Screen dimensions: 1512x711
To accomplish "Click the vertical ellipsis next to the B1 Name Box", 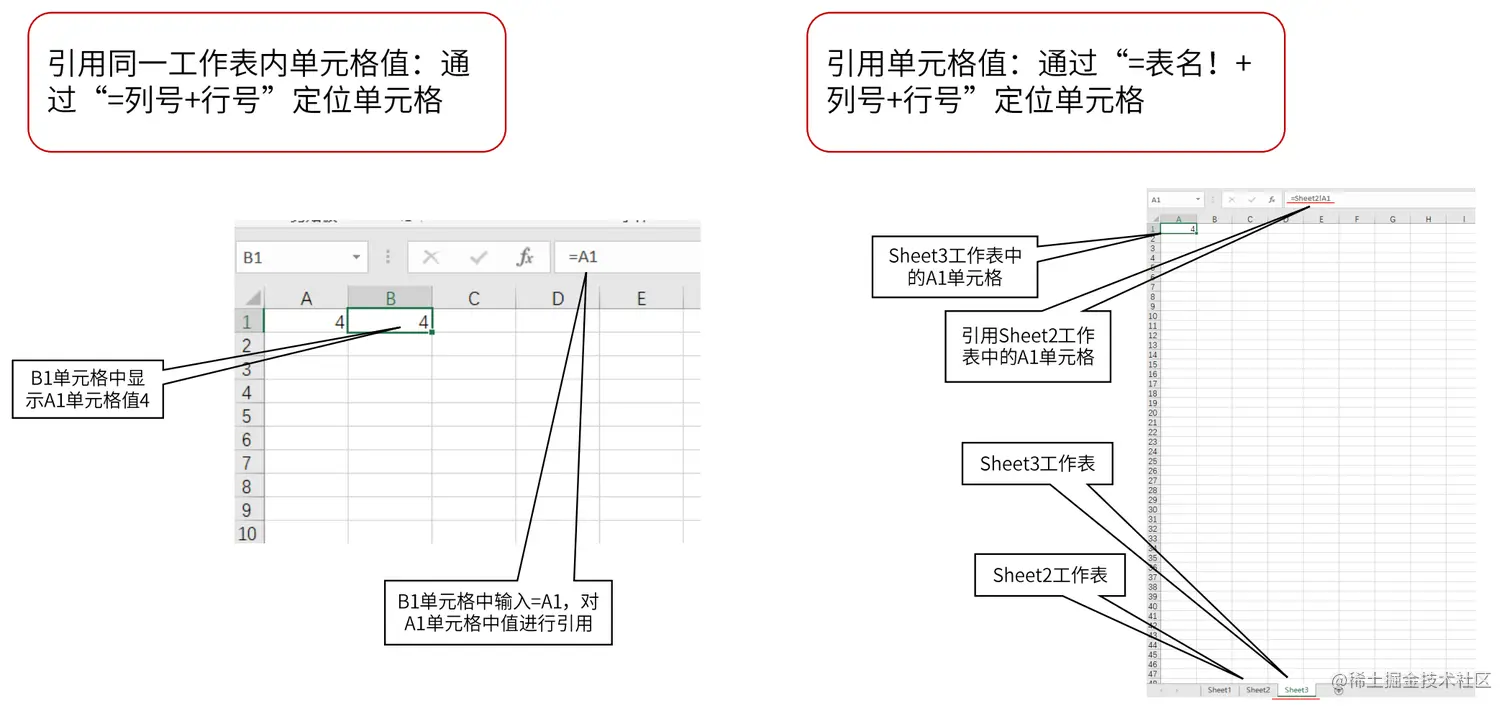I will click(387, 257).
